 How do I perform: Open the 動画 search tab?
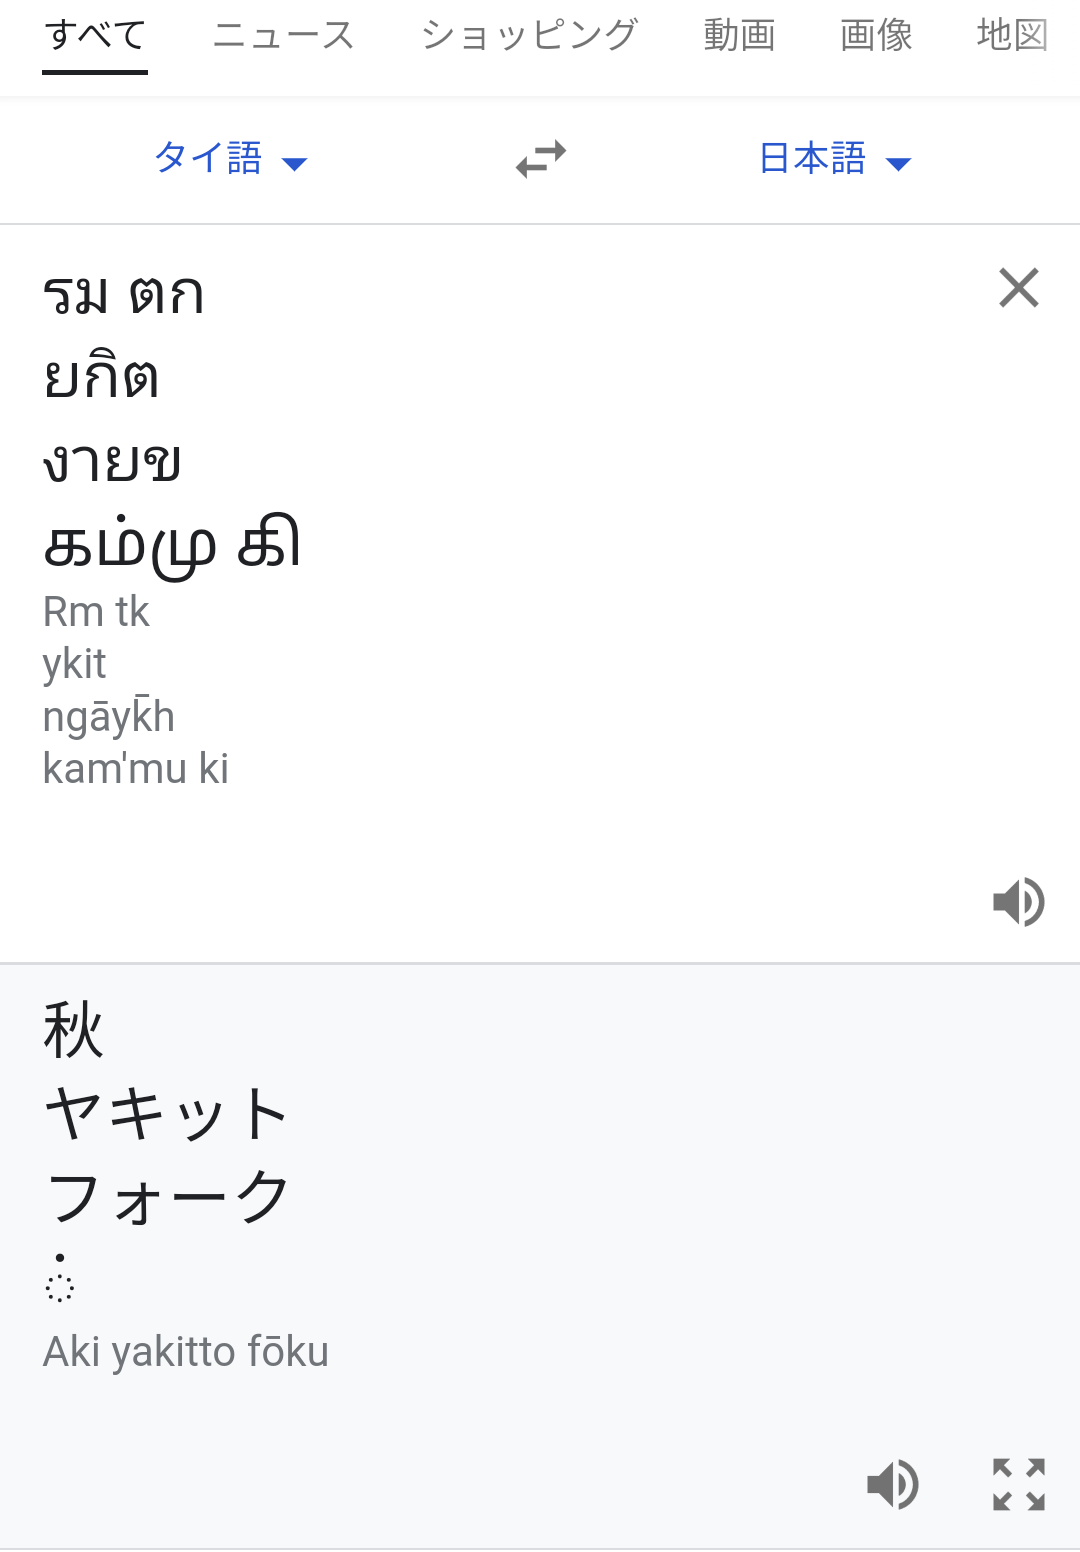point(739,36)
